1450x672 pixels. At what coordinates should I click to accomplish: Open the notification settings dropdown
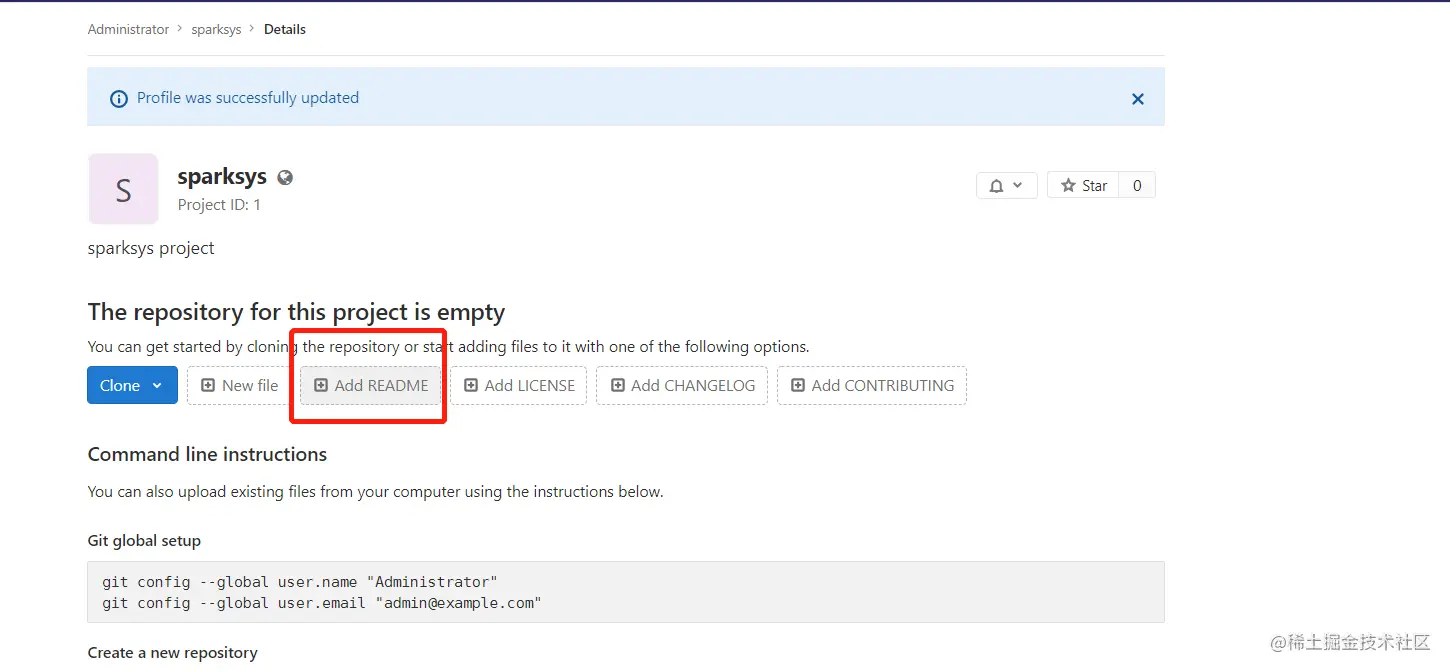(x=1006, y=185)
